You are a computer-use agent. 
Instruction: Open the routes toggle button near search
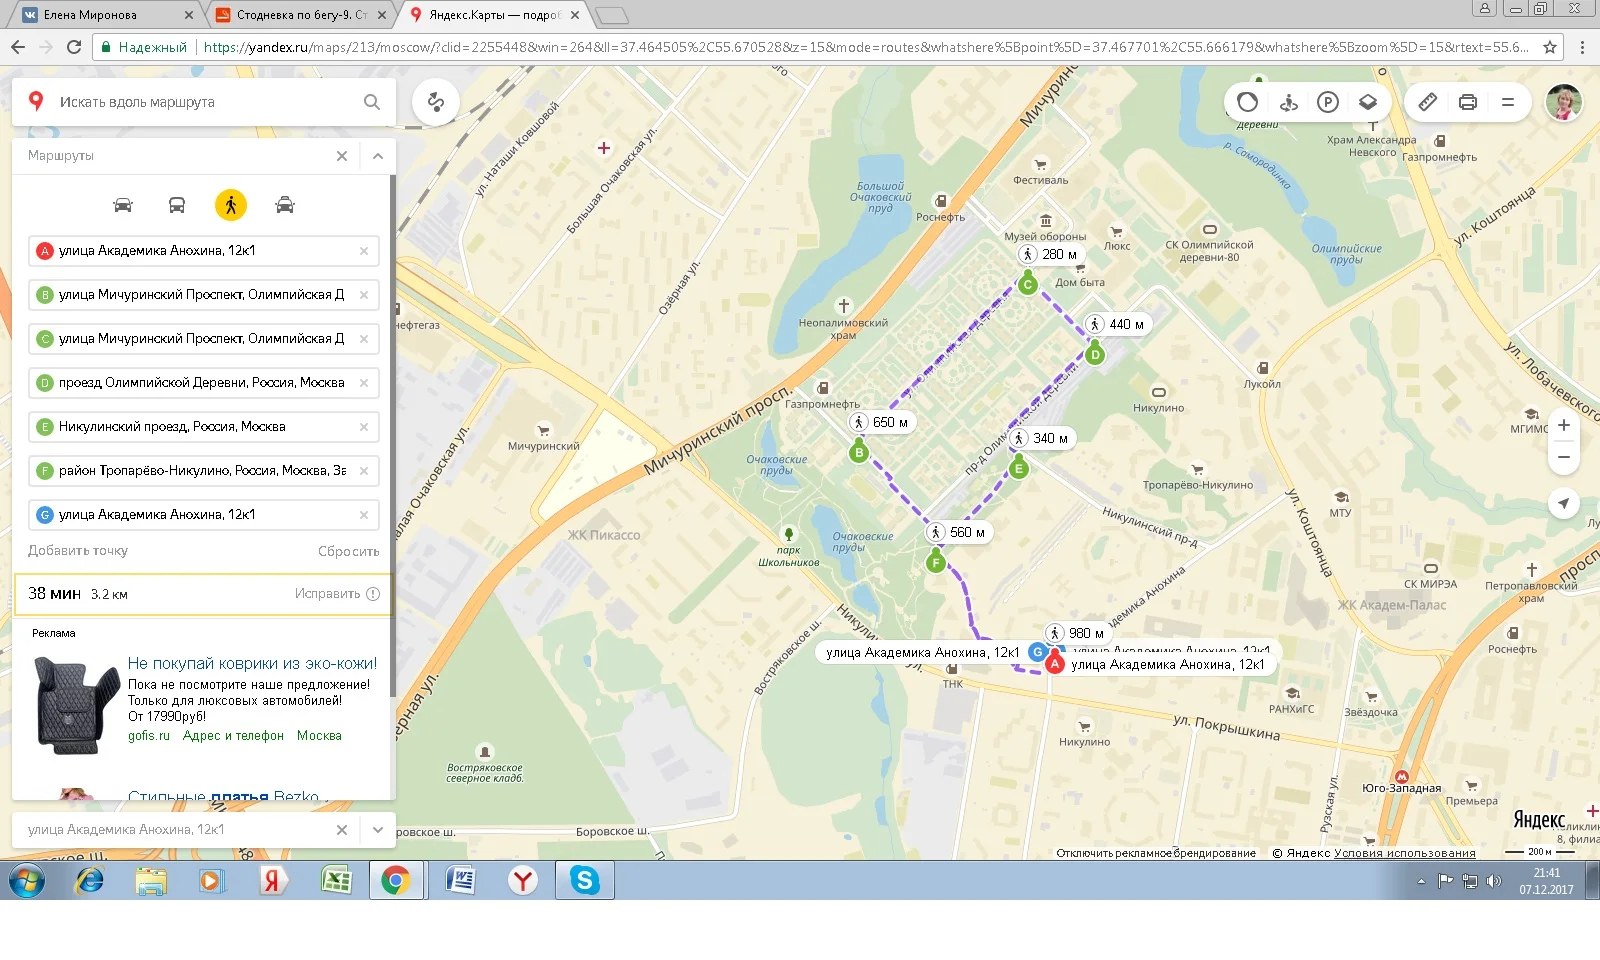tap(436, 102)
